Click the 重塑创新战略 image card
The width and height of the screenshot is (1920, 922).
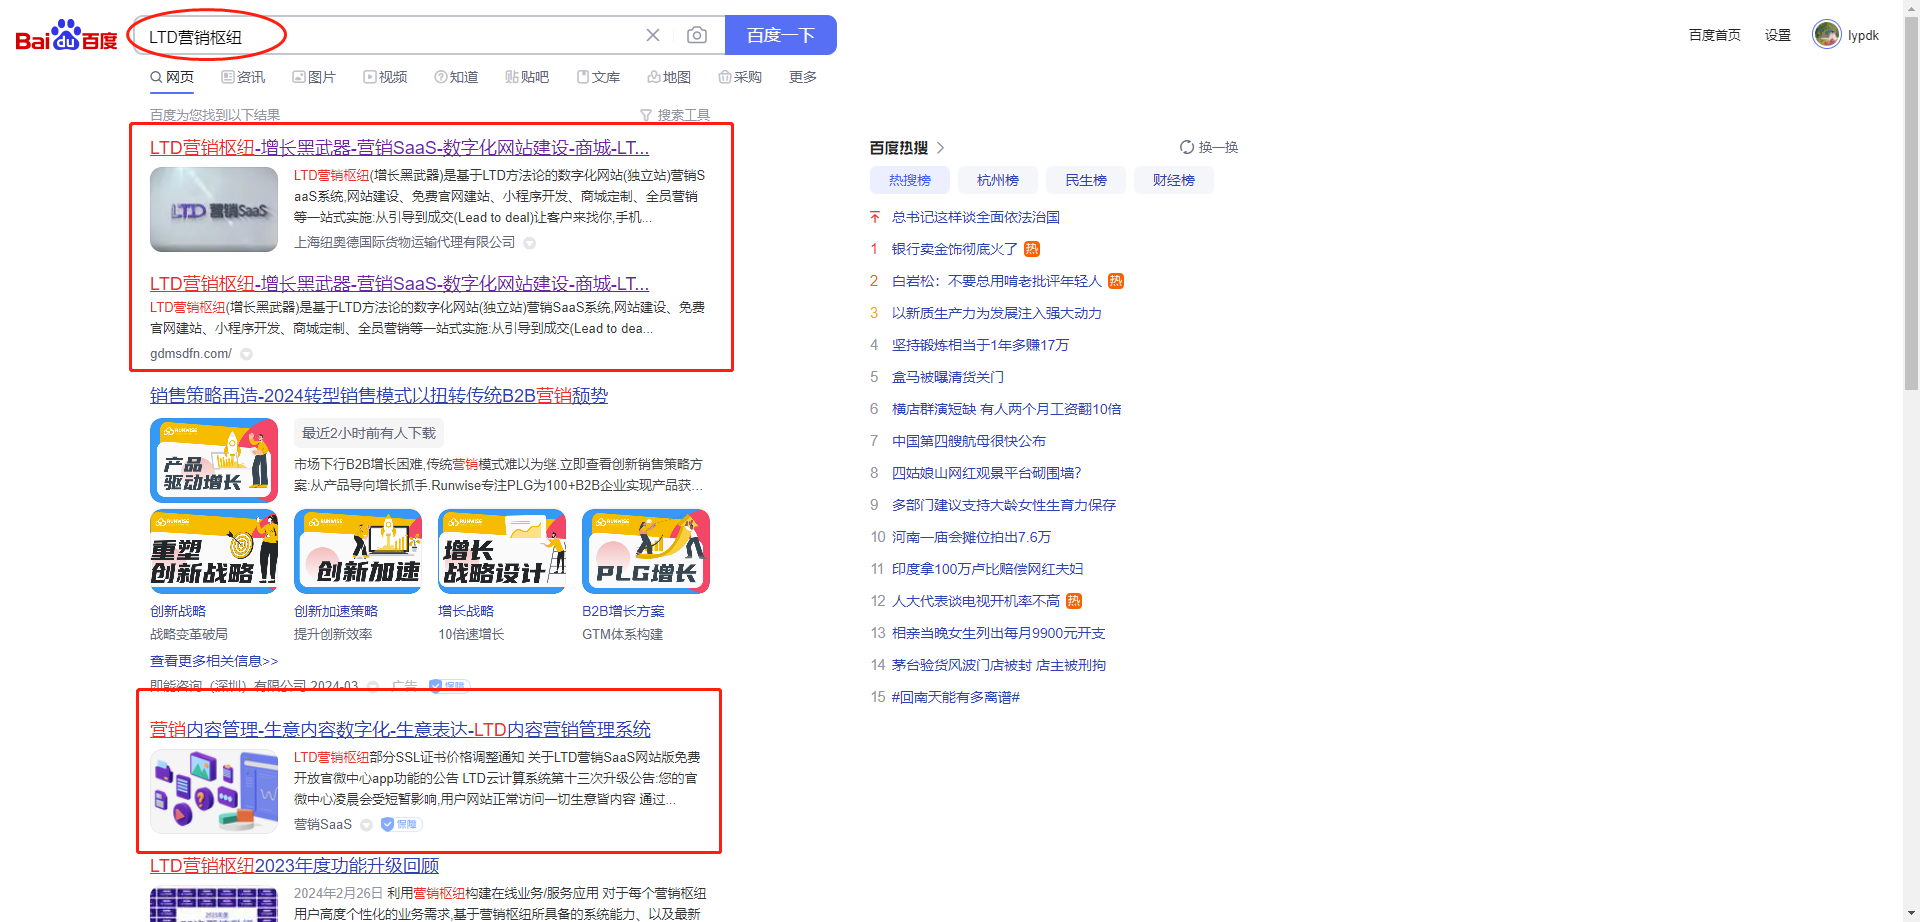[x=214, y=551]
